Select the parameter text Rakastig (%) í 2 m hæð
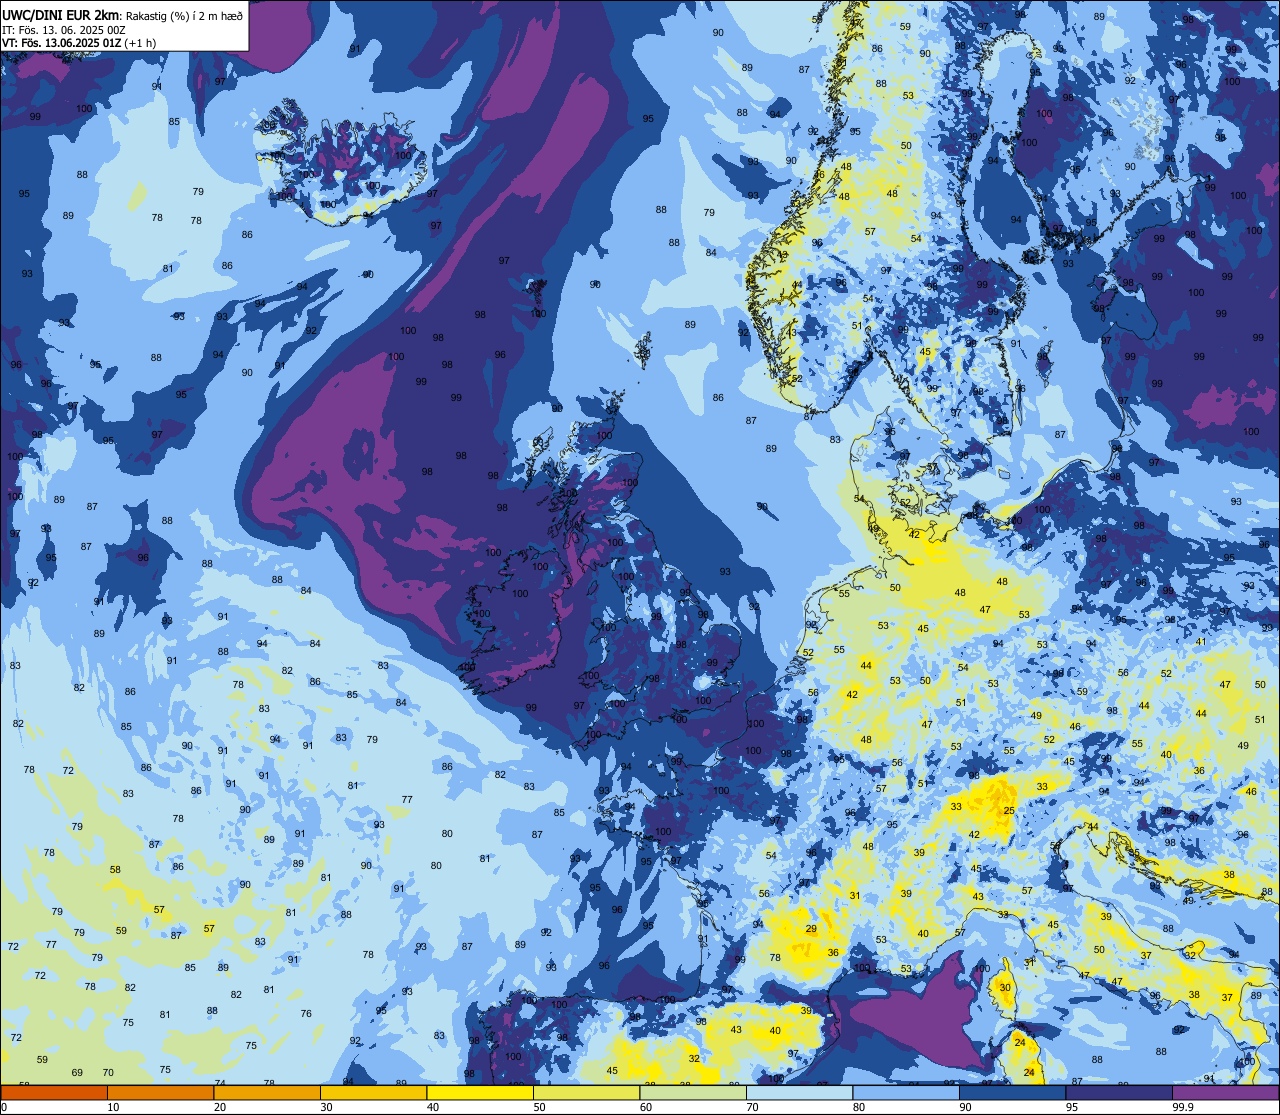The width and height of the screenshot is (1280, 1115). (185, 15)
